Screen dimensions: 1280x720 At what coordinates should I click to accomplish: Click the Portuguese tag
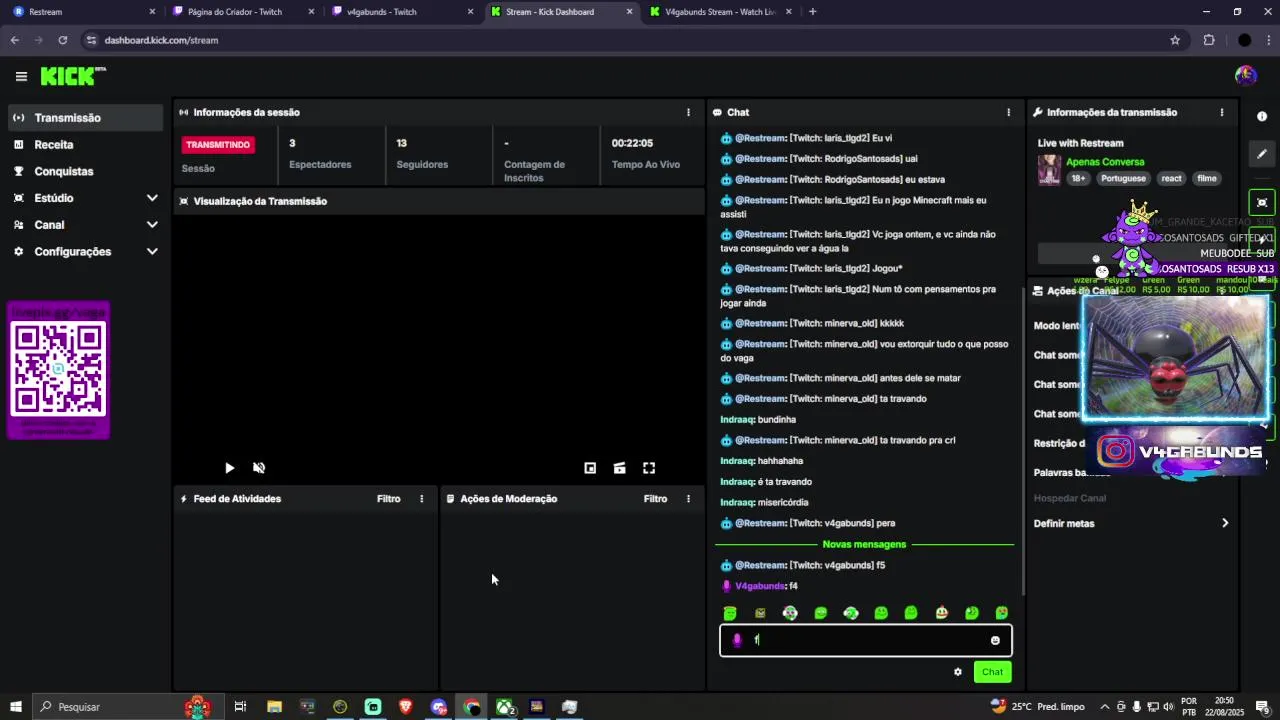(x=1123, y=179)
